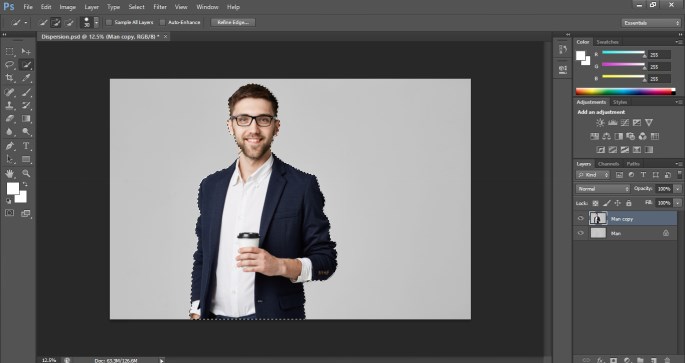Add a Photo Filter adjustment
Viewport: 685px width, 363px height.
pyautogui.click(x=630, y=136)
